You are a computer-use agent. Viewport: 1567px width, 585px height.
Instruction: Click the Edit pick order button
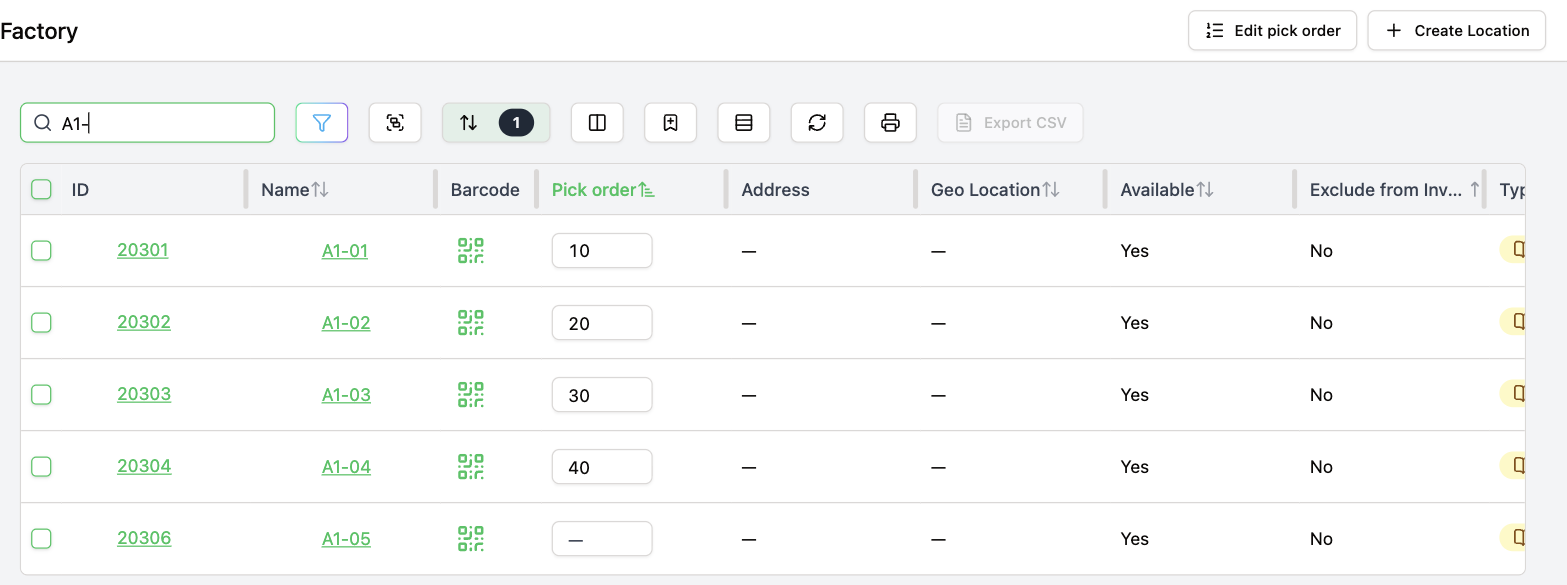[x=1272, y=31]
